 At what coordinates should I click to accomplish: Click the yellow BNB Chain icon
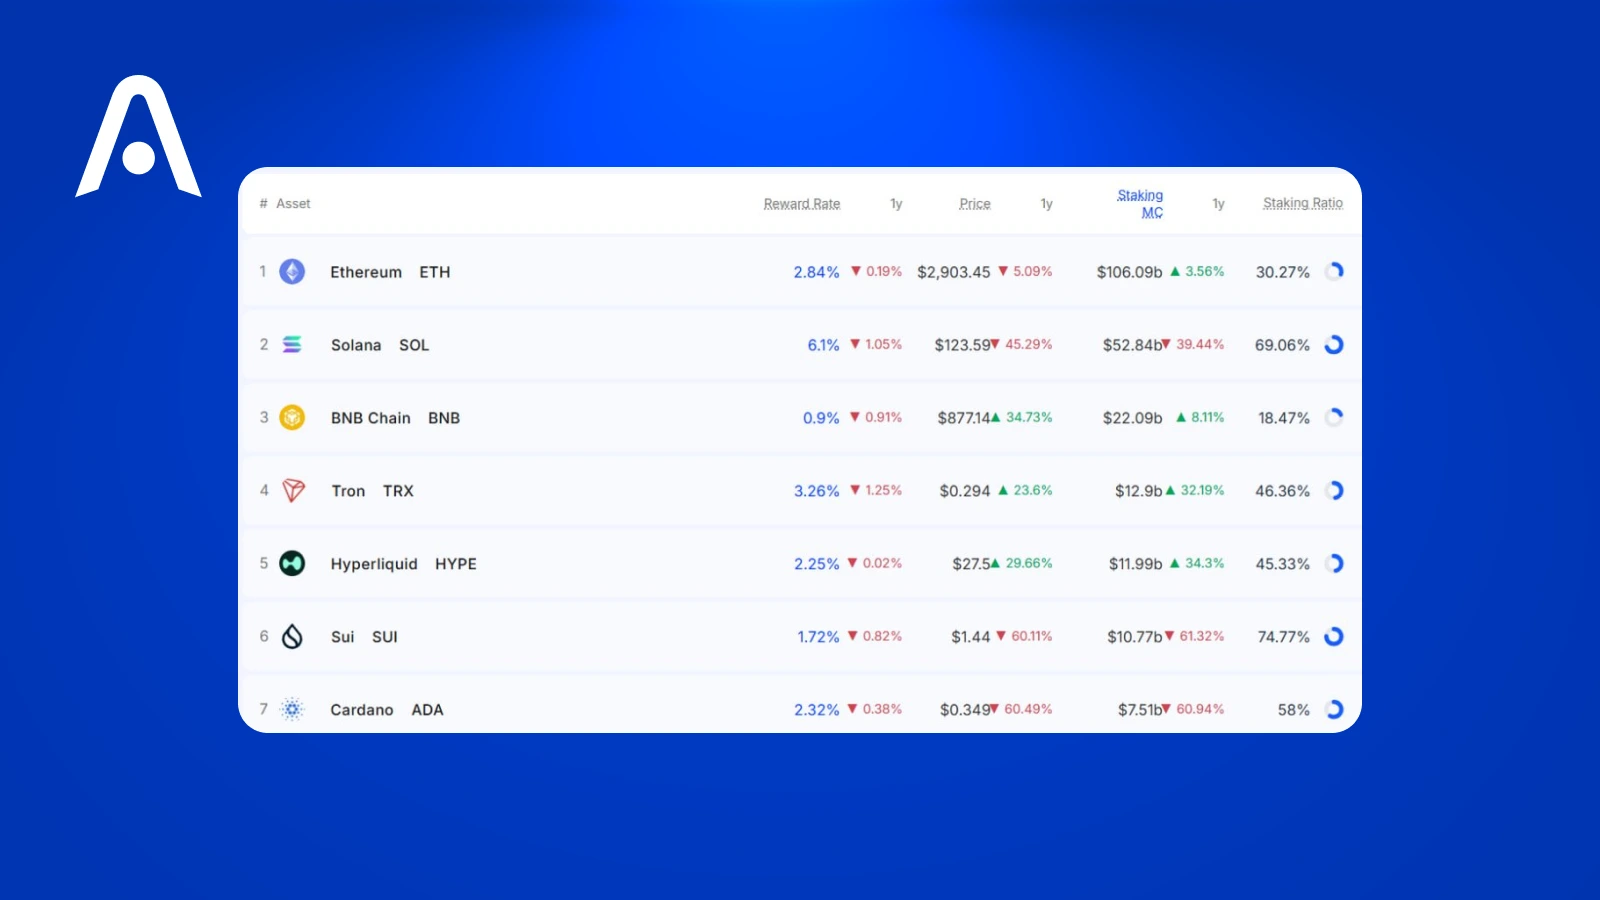[x=291, y=418]
